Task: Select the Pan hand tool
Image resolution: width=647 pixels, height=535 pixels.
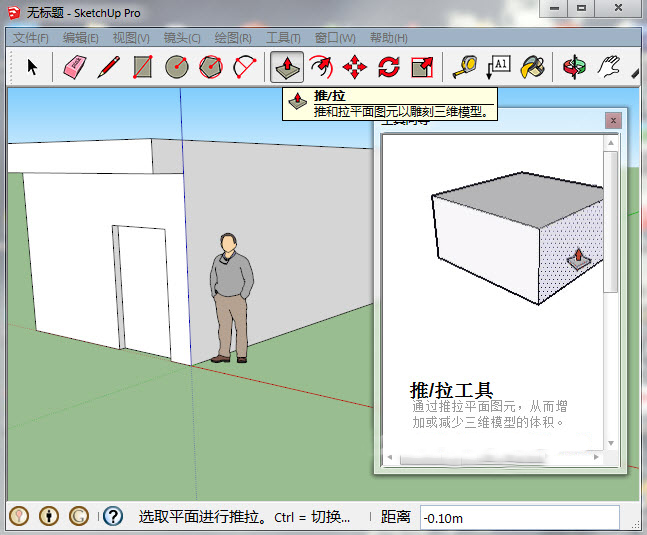Action: point(609,67)
